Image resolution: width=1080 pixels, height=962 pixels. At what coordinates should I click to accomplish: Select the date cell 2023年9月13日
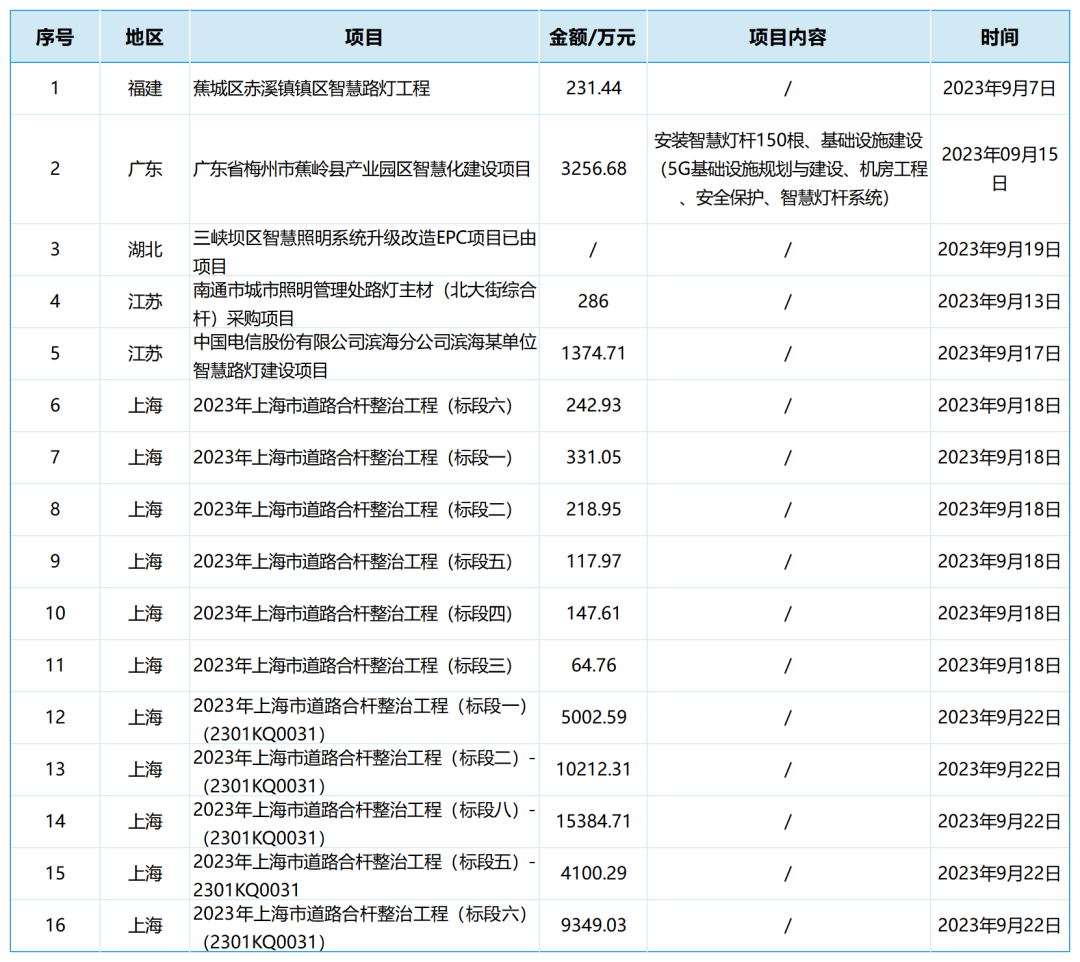[x=999, y=301]
